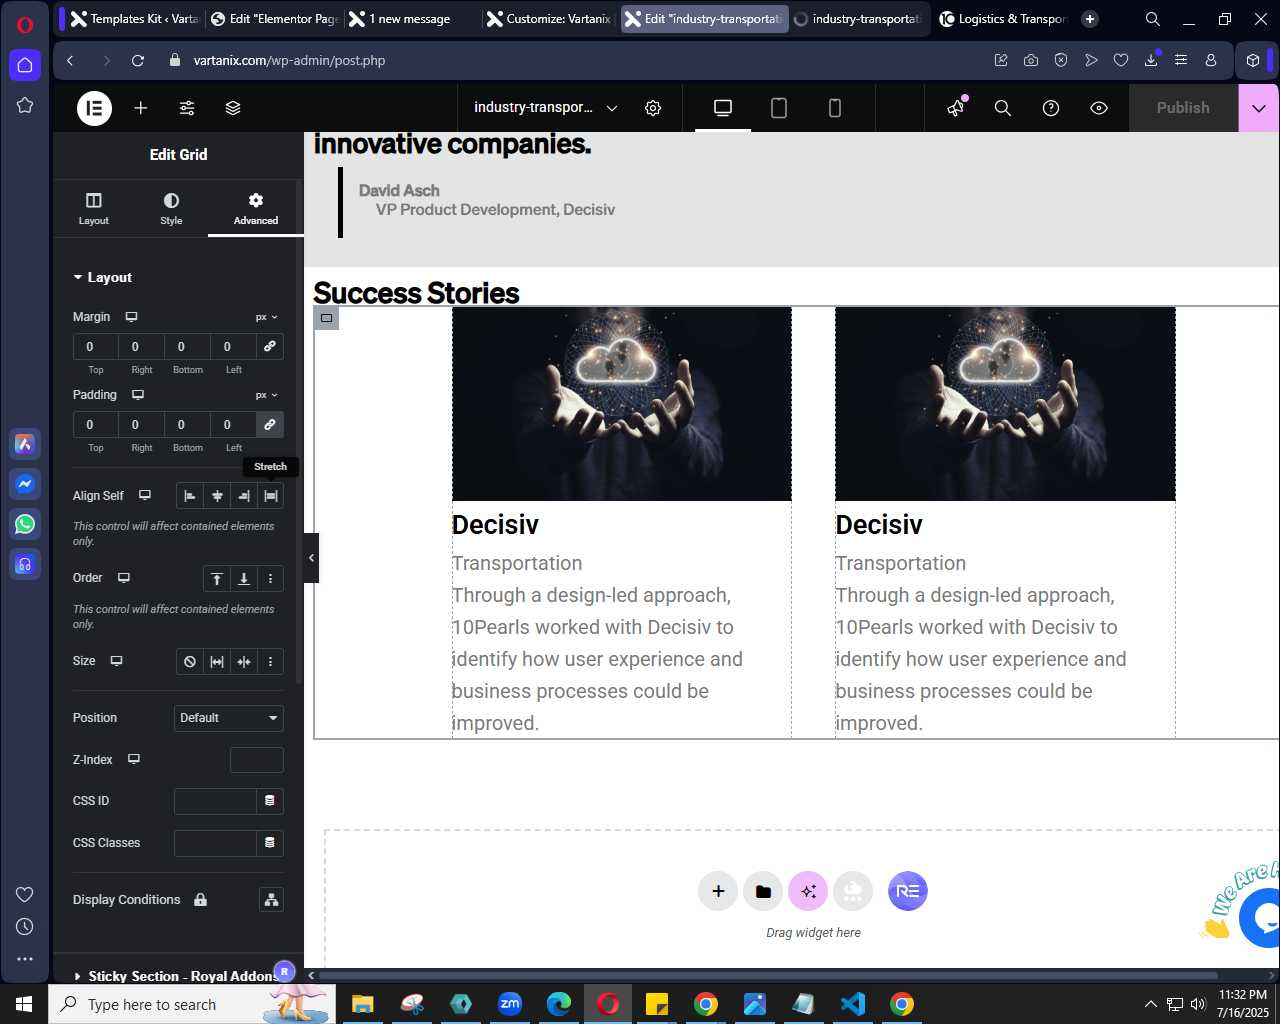
Task: Reload the page in Opera
Action: click(138, 60)
